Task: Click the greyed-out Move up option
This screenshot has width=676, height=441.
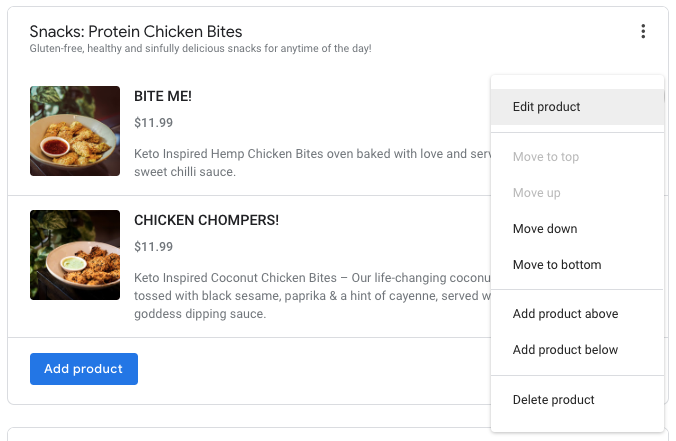Action: tap(536, 193)
